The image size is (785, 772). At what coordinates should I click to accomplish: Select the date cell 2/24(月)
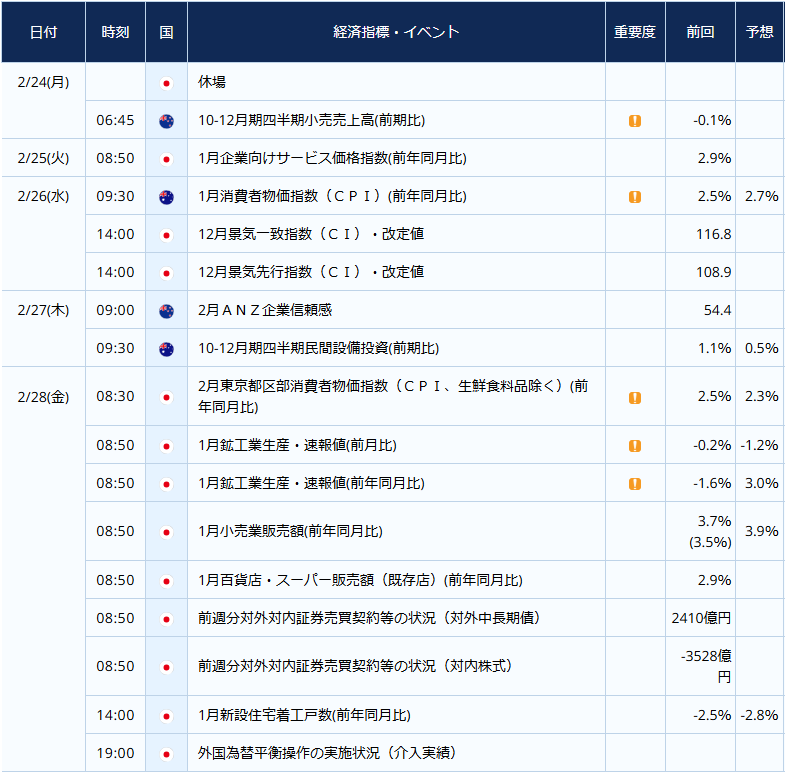coord(44,82)
